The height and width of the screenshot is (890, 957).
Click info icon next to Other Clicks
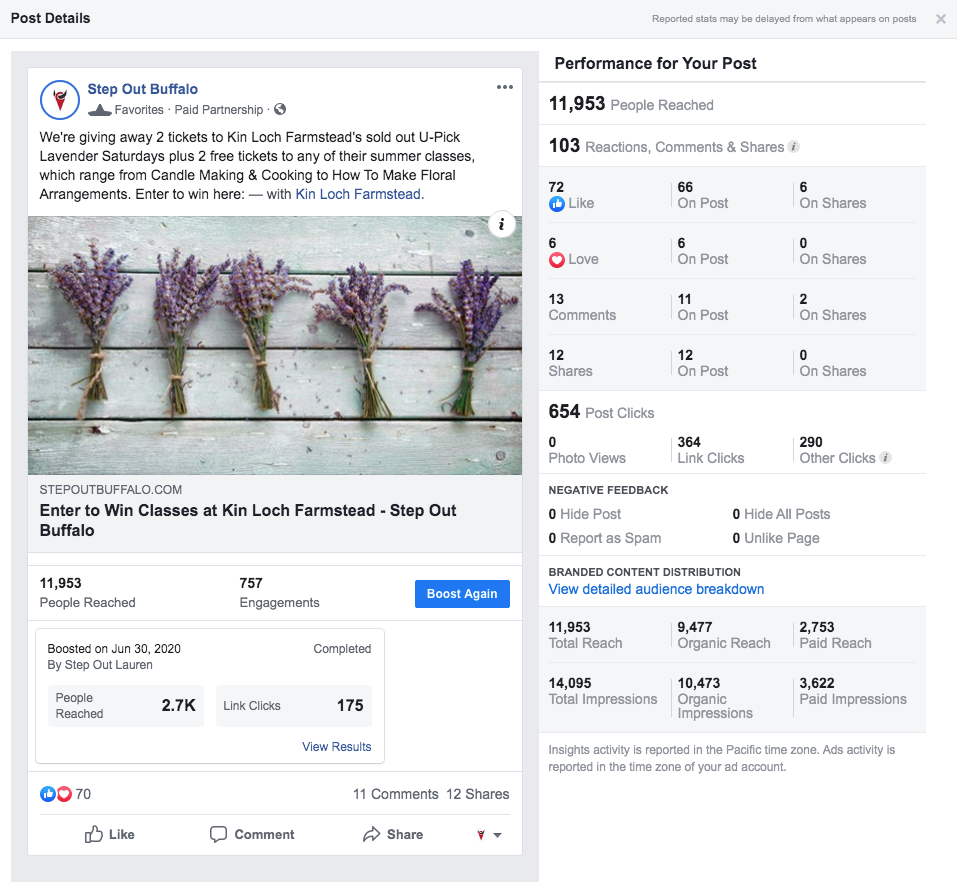886,458
